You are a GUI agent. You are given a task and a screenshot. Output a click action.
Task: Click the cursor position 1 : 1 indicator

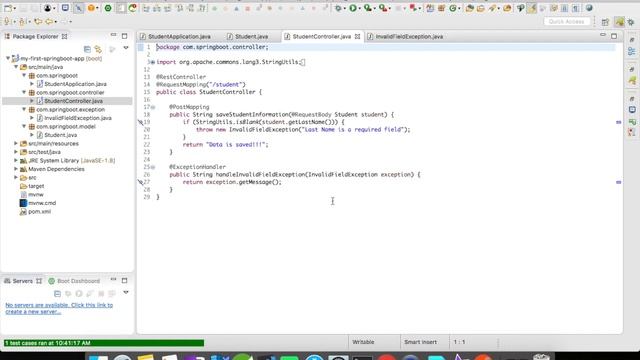pos(459,342)
